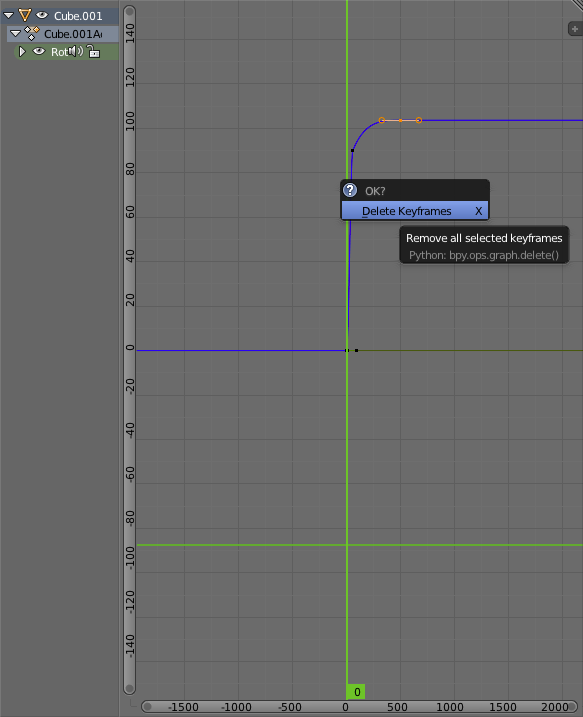Select the Cube.001Action channel name

tap(73, 34)
